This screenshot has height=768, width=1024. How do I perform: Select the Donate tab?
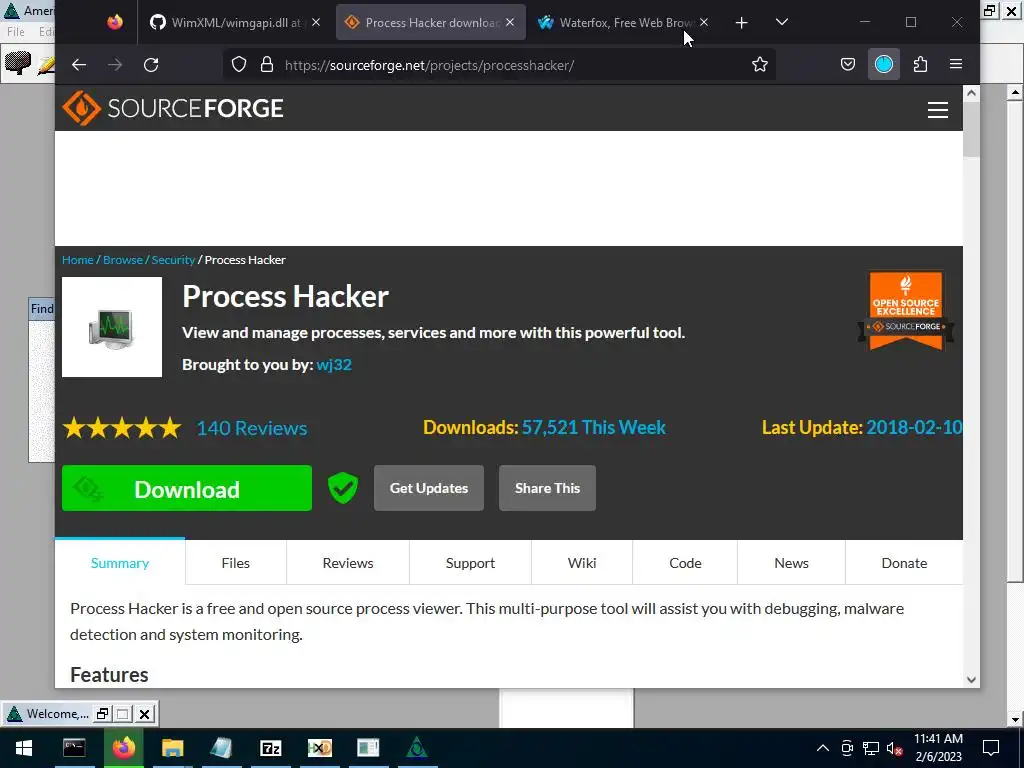[904, 563]
